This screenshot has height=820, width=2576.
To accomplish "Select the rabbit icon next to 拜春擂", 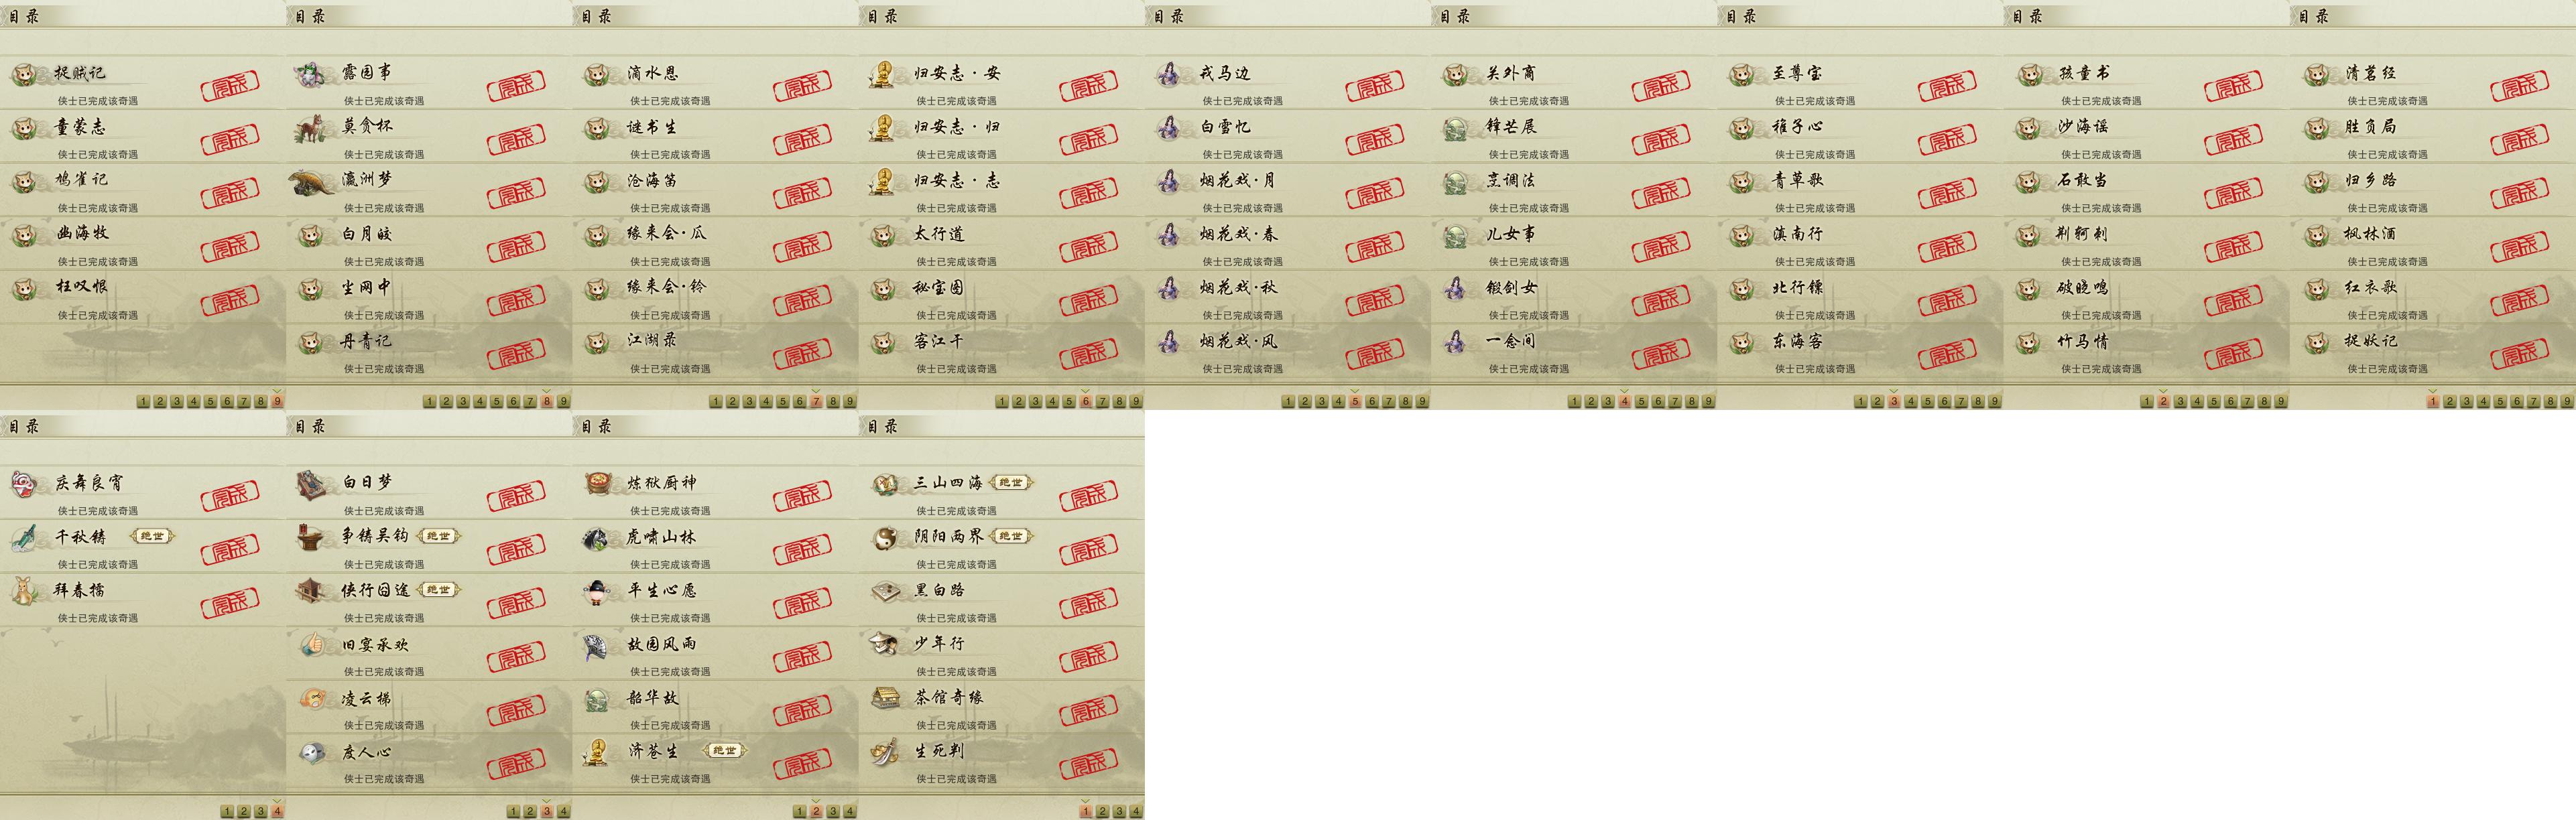I will pyautogui.click(x=25, y=591).
